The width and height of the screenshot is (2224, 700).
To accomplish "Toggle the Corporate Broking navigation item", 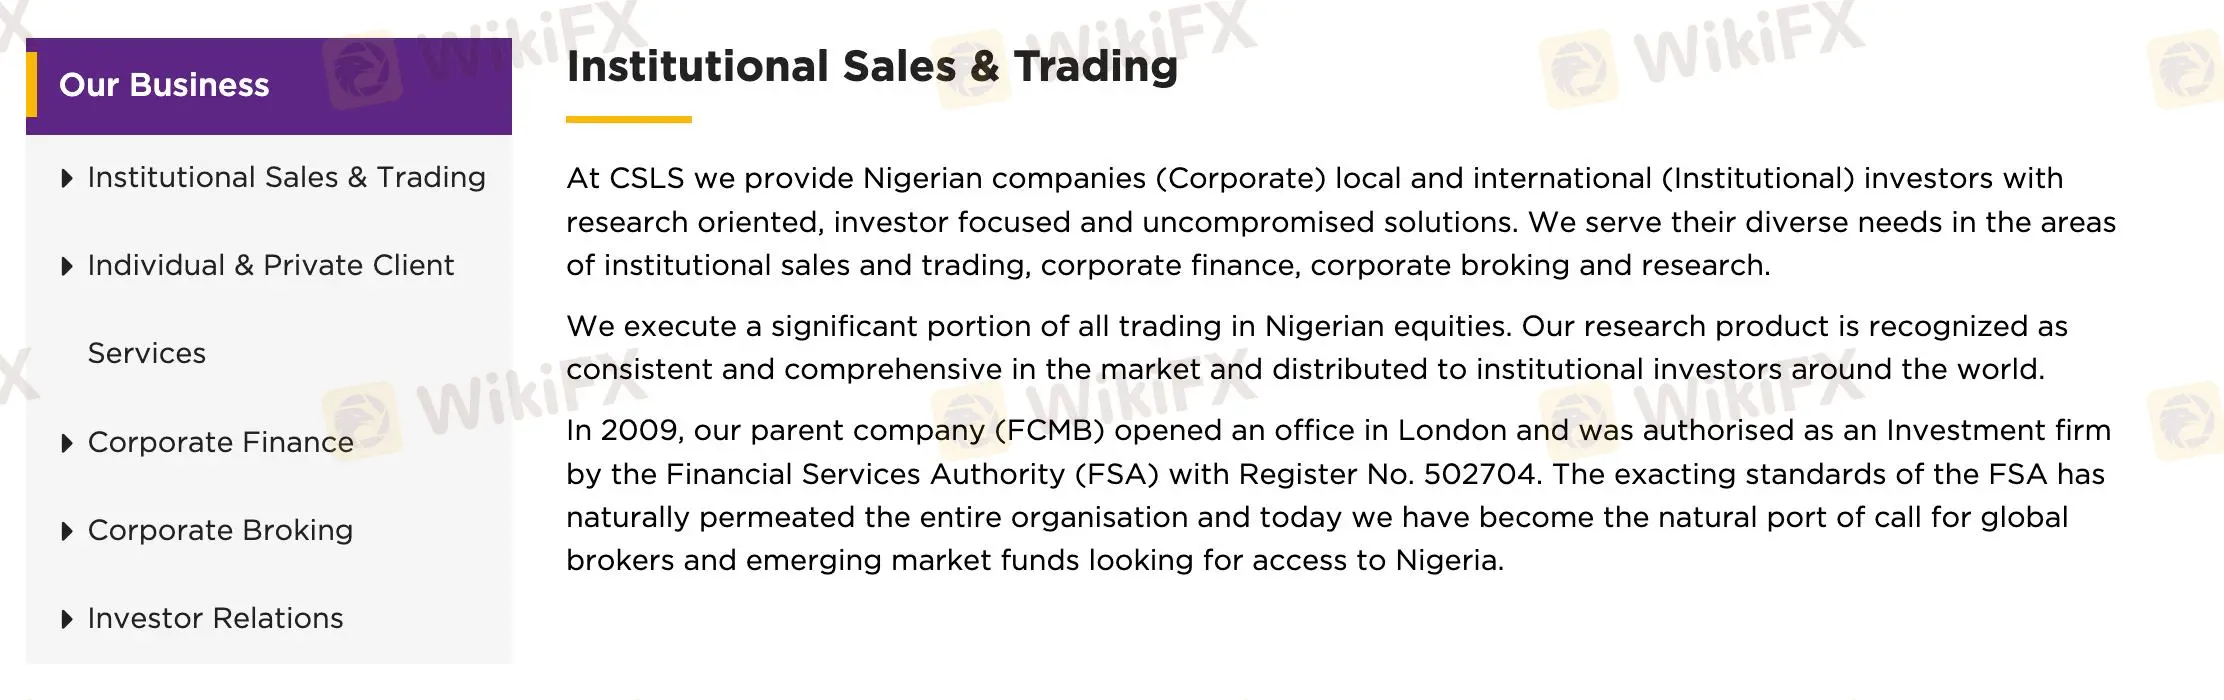I will tap(218, 530).
